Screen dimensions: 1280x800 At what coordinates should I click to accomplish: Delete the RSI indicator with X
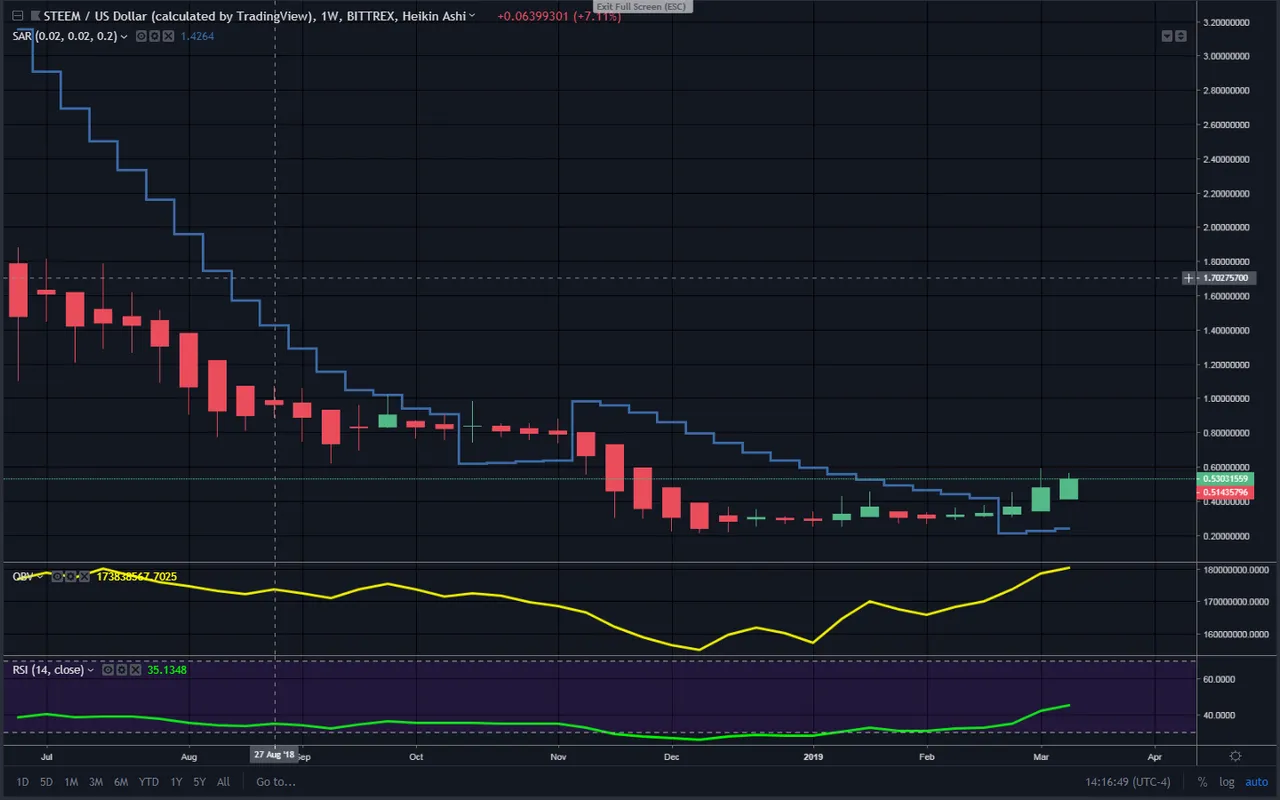(x=135, y=670)
